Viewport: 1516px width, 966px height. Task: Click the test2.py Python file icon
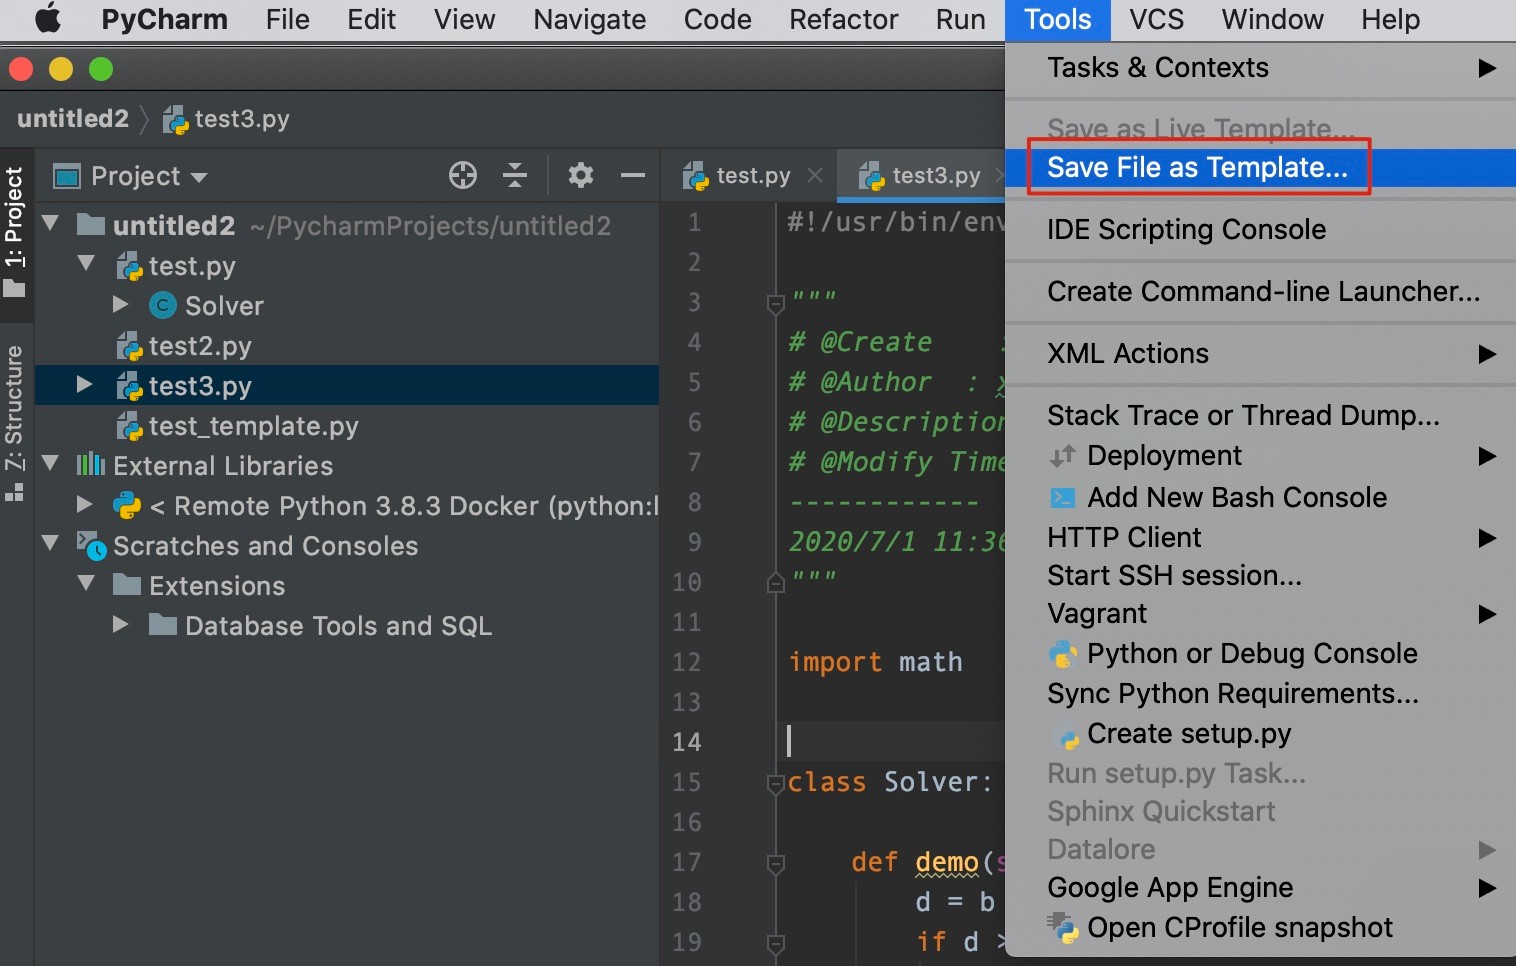coord(130,346)
